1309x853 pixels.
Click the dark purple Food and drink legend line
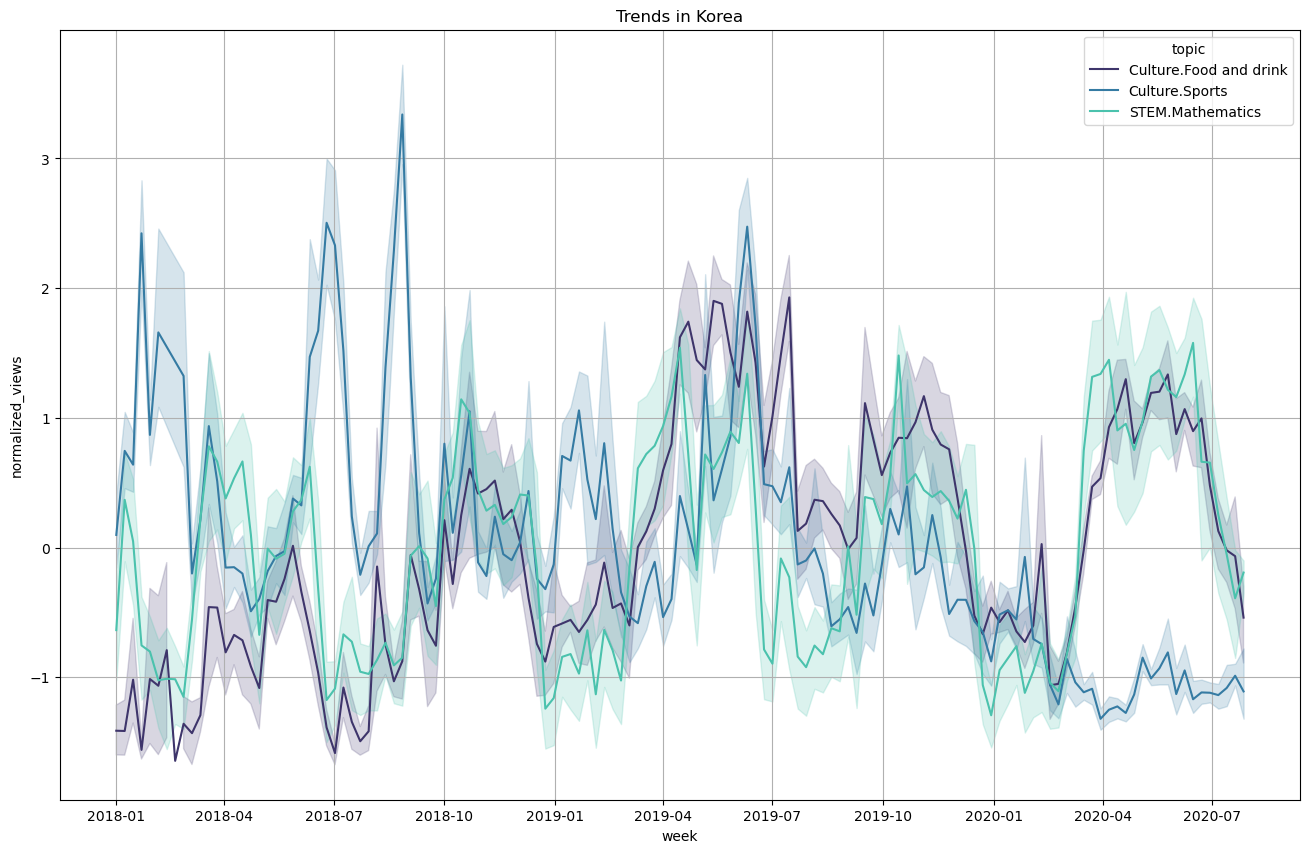tap(1105, 70)
